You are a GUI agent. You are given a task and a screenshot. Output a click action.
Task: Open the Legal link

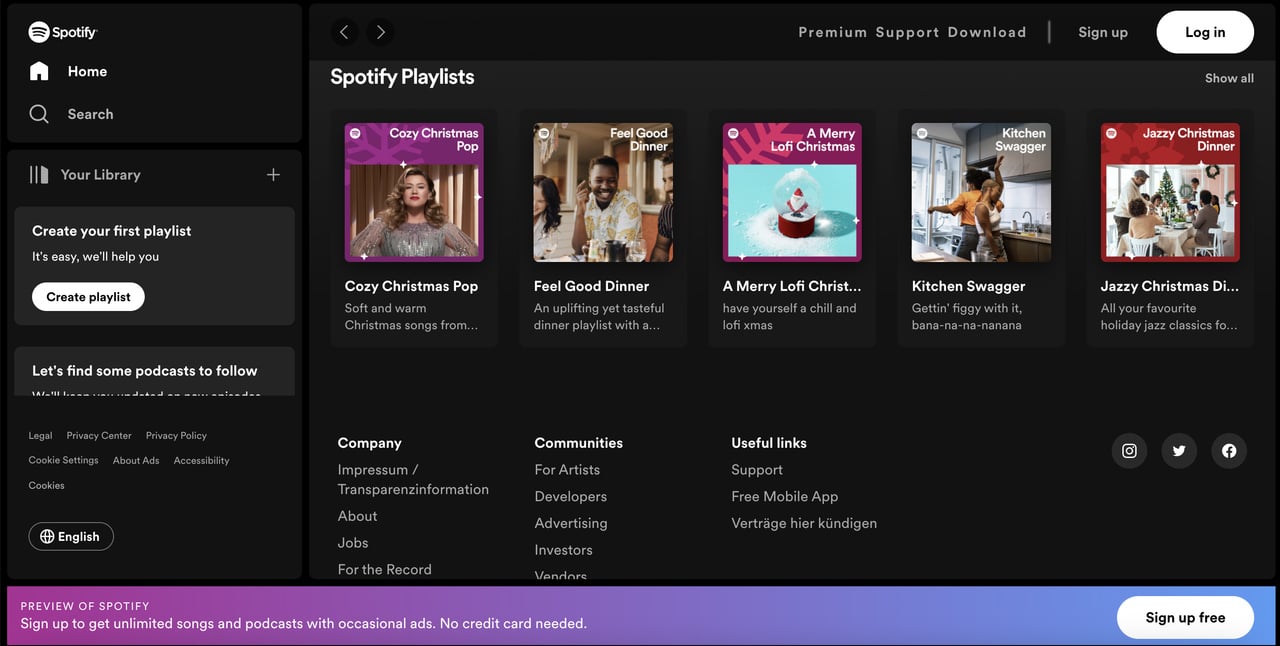(40, 436)
